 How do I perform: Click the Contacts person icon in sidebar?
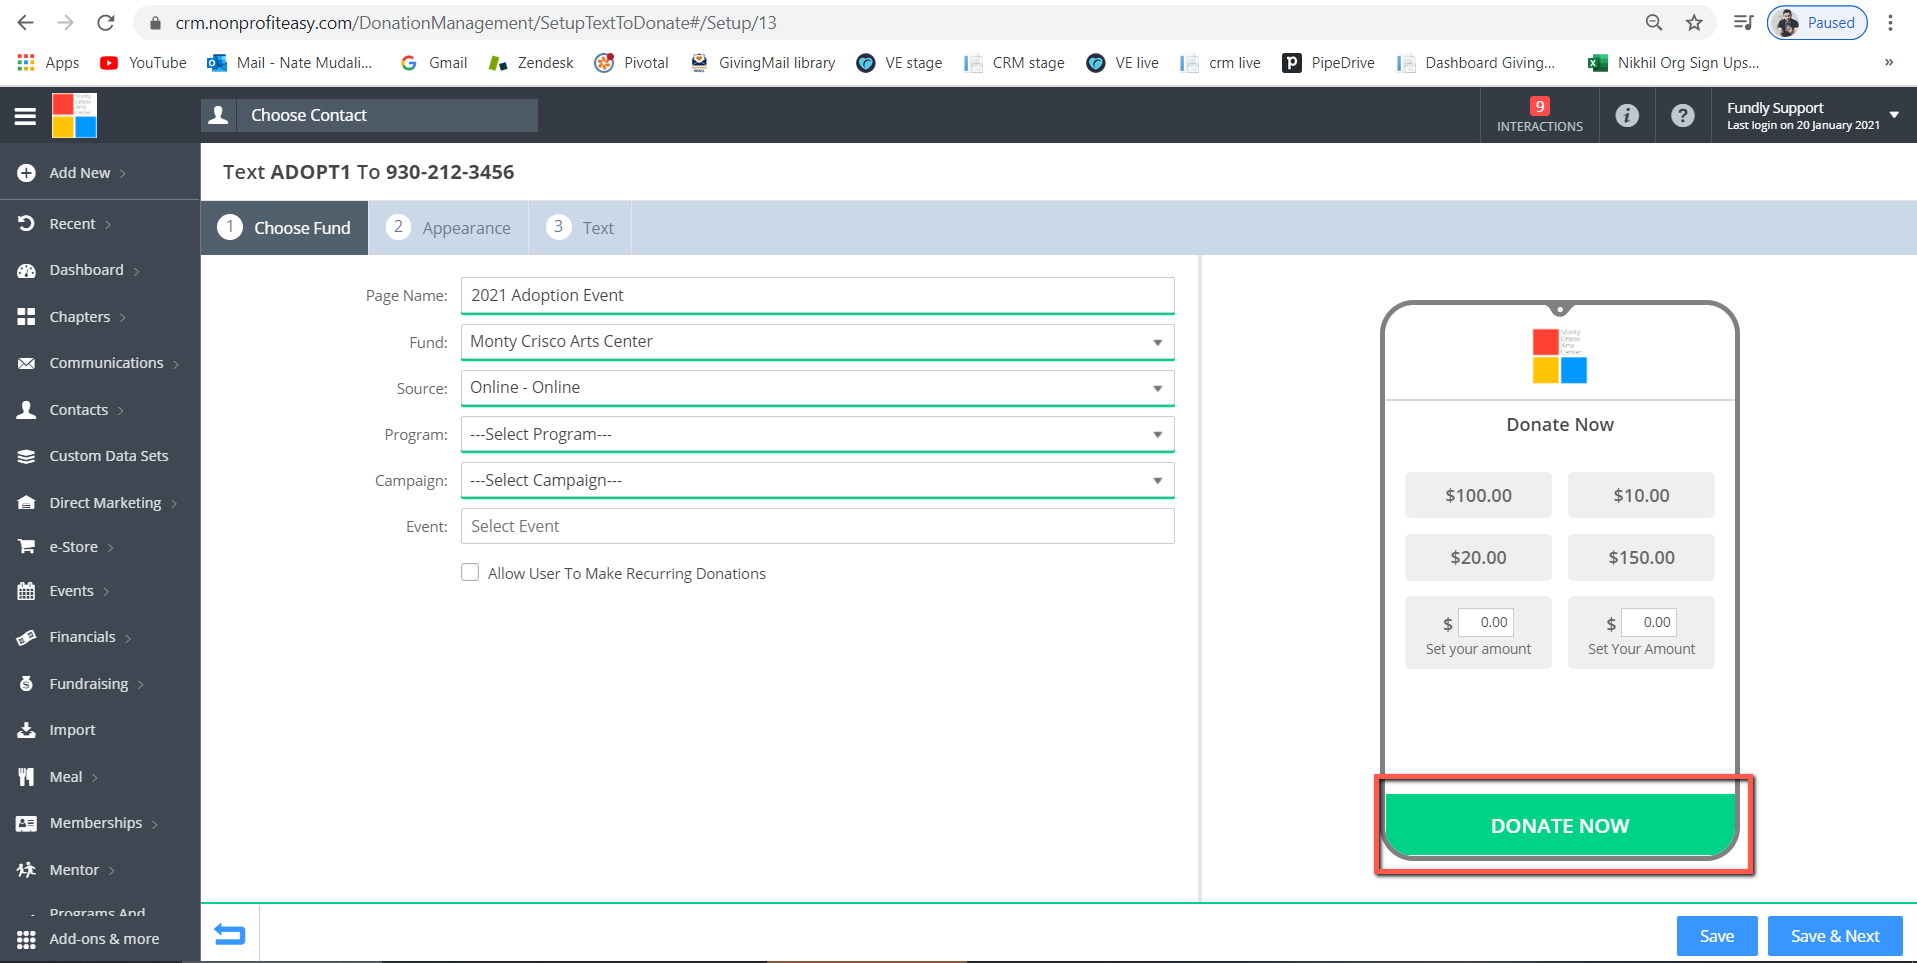[26, 410]
